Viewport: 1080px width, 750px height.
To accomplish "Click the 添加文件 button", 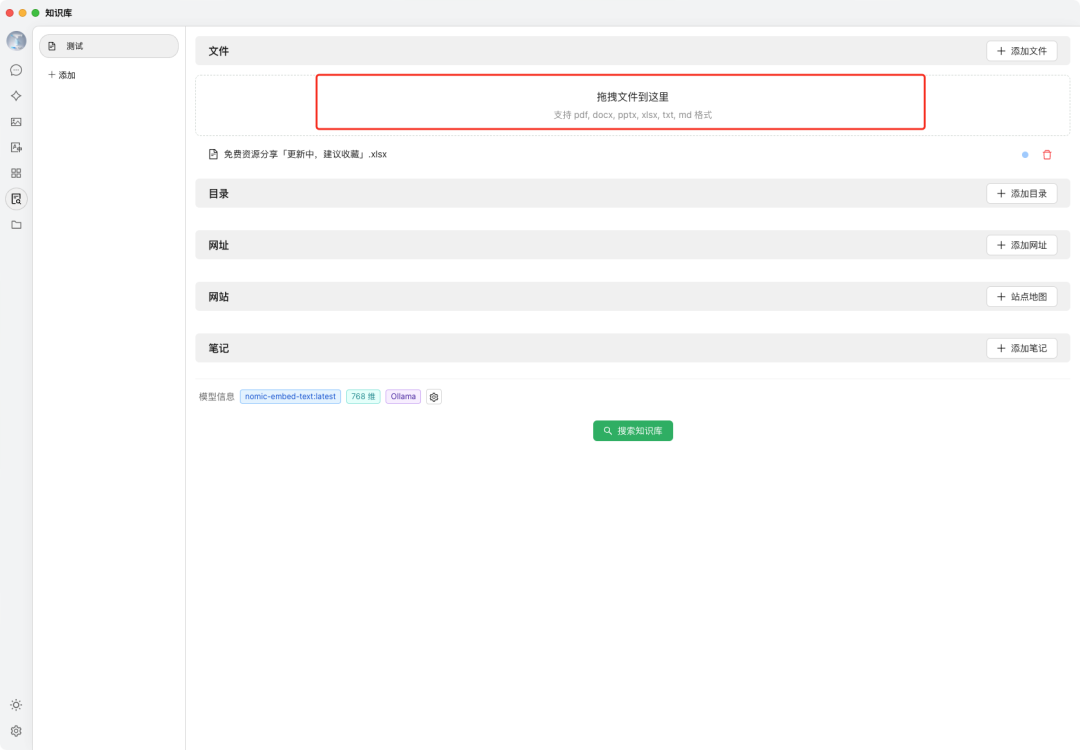I will point(1021,51).
